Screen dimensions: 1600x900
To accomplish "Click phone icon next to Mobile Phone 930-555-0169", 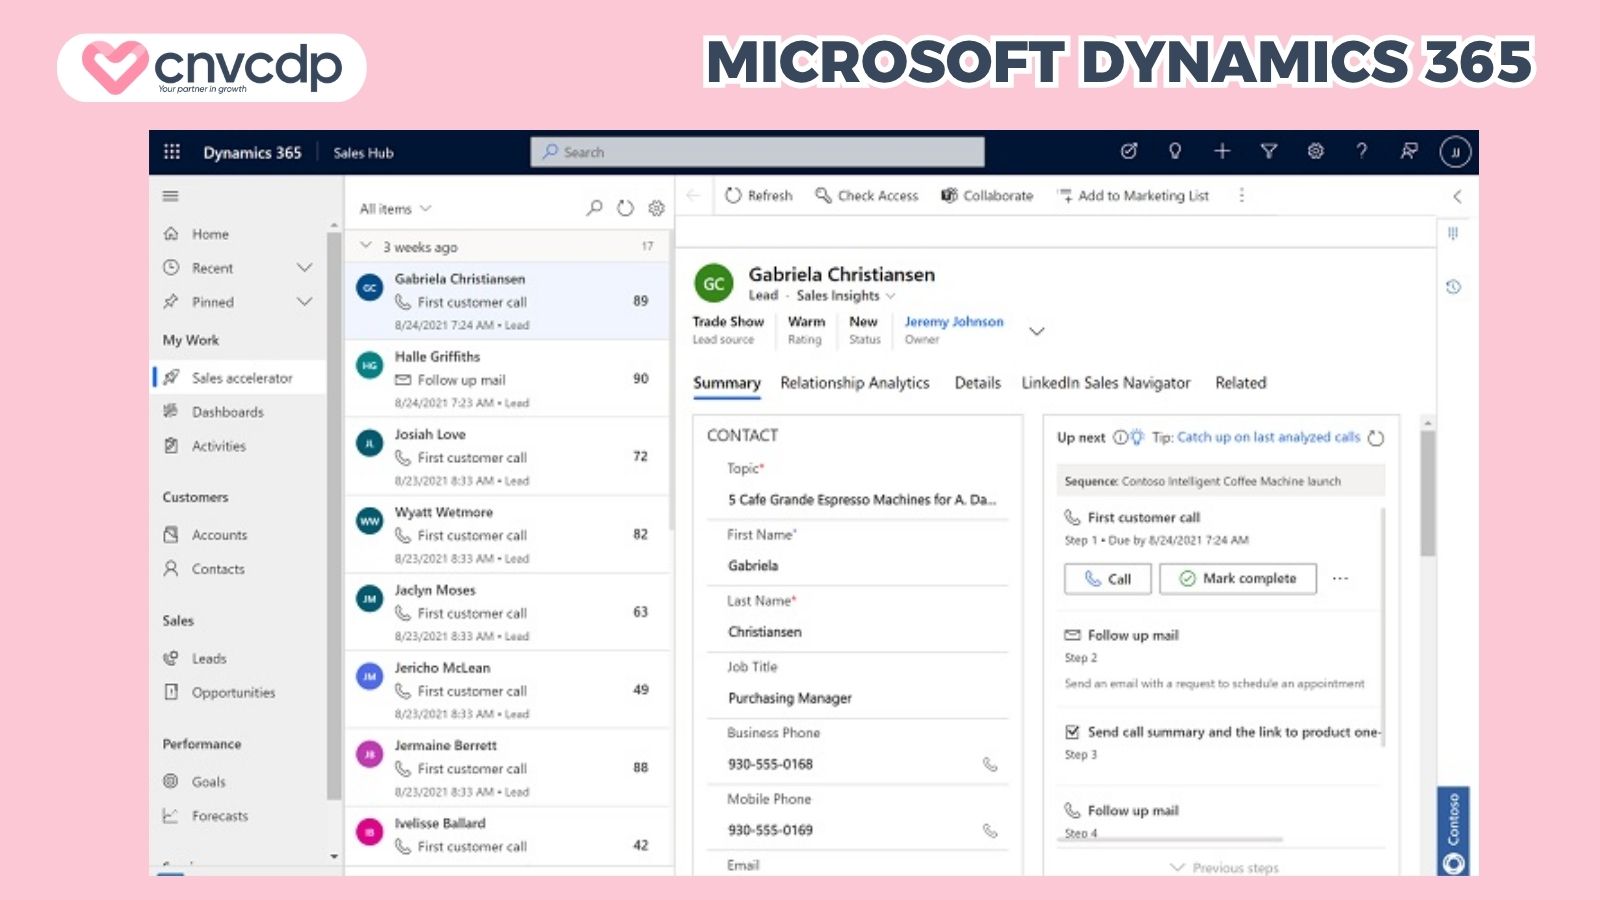I will (990, 830).
